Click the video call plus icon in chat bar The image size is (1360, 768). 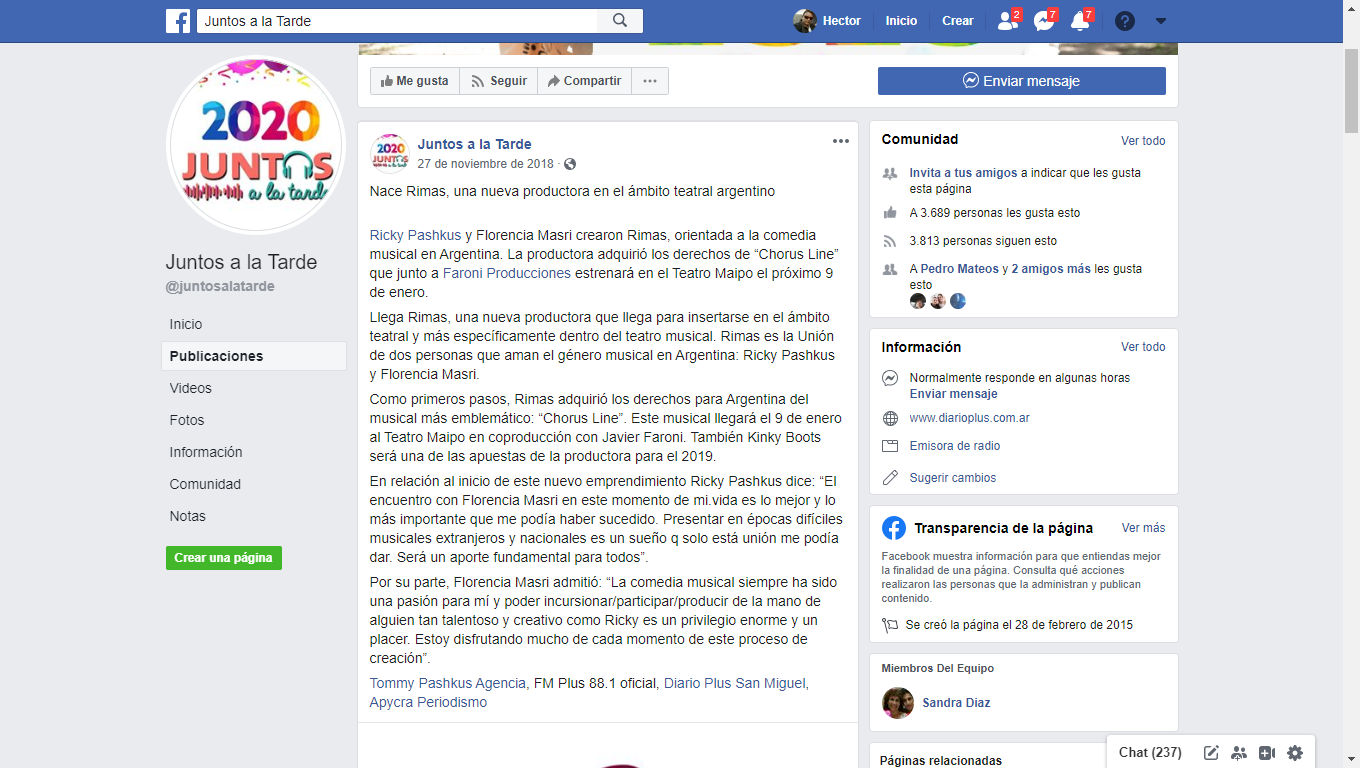[x=1267, y=753]
